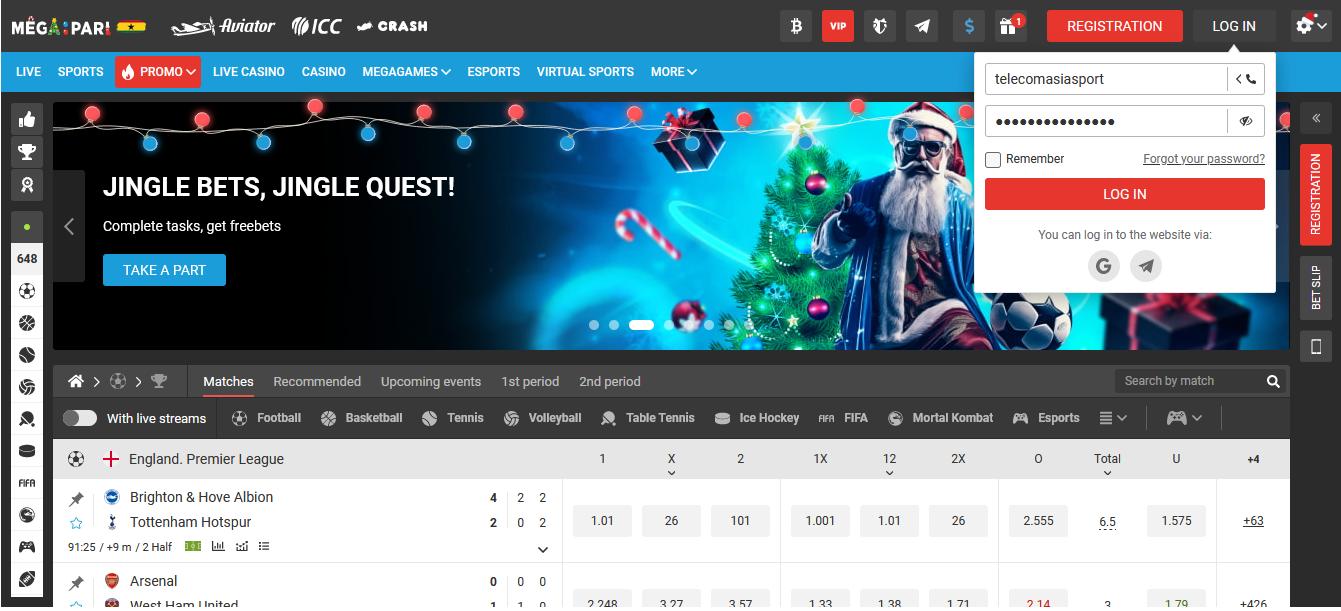Click the trophy icon in the sidebar
Screen dimensions: 1341x611
pyautogui.click(x=27, y=152)
